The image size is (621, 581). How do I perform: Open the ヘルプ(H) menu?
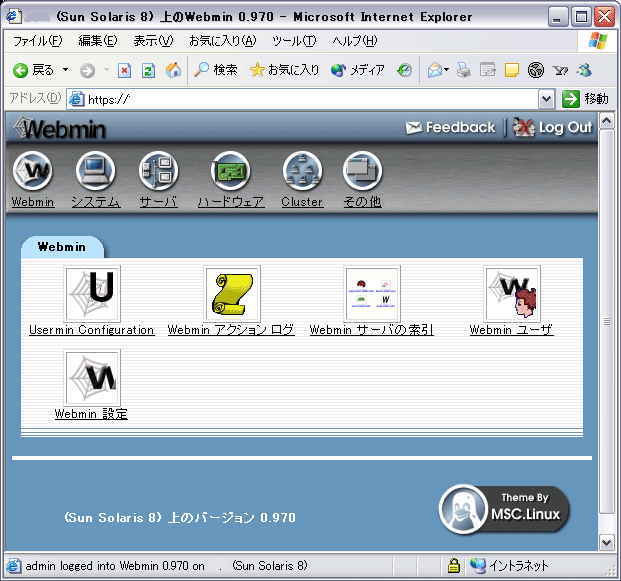click(355, 41)
